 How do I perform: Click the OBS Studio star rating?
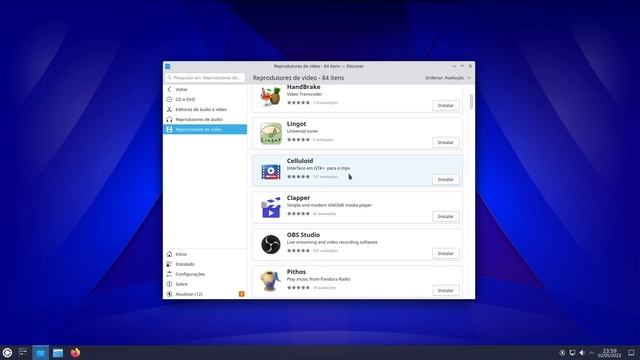coord(298,251)
